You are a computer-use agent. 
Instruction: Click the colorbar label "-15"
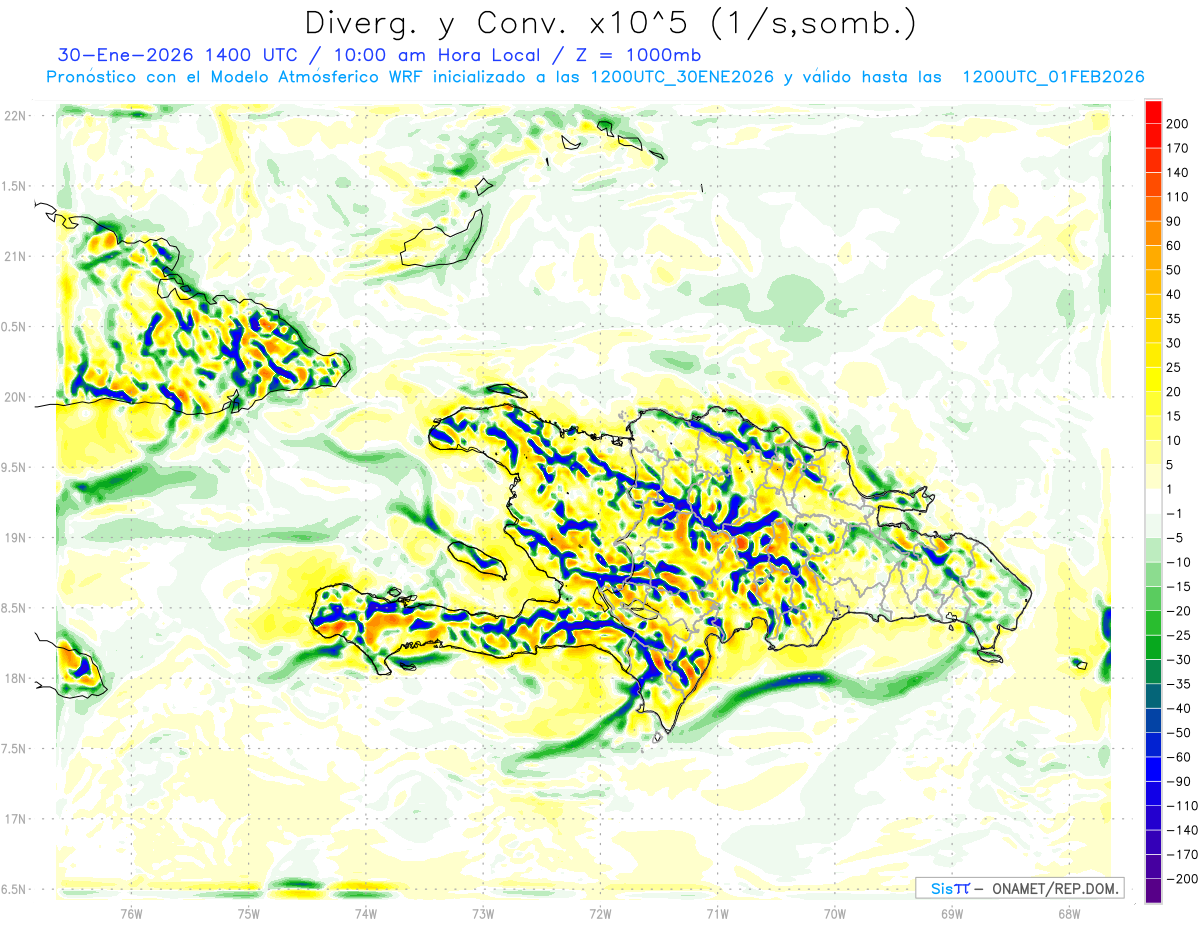1178,586
